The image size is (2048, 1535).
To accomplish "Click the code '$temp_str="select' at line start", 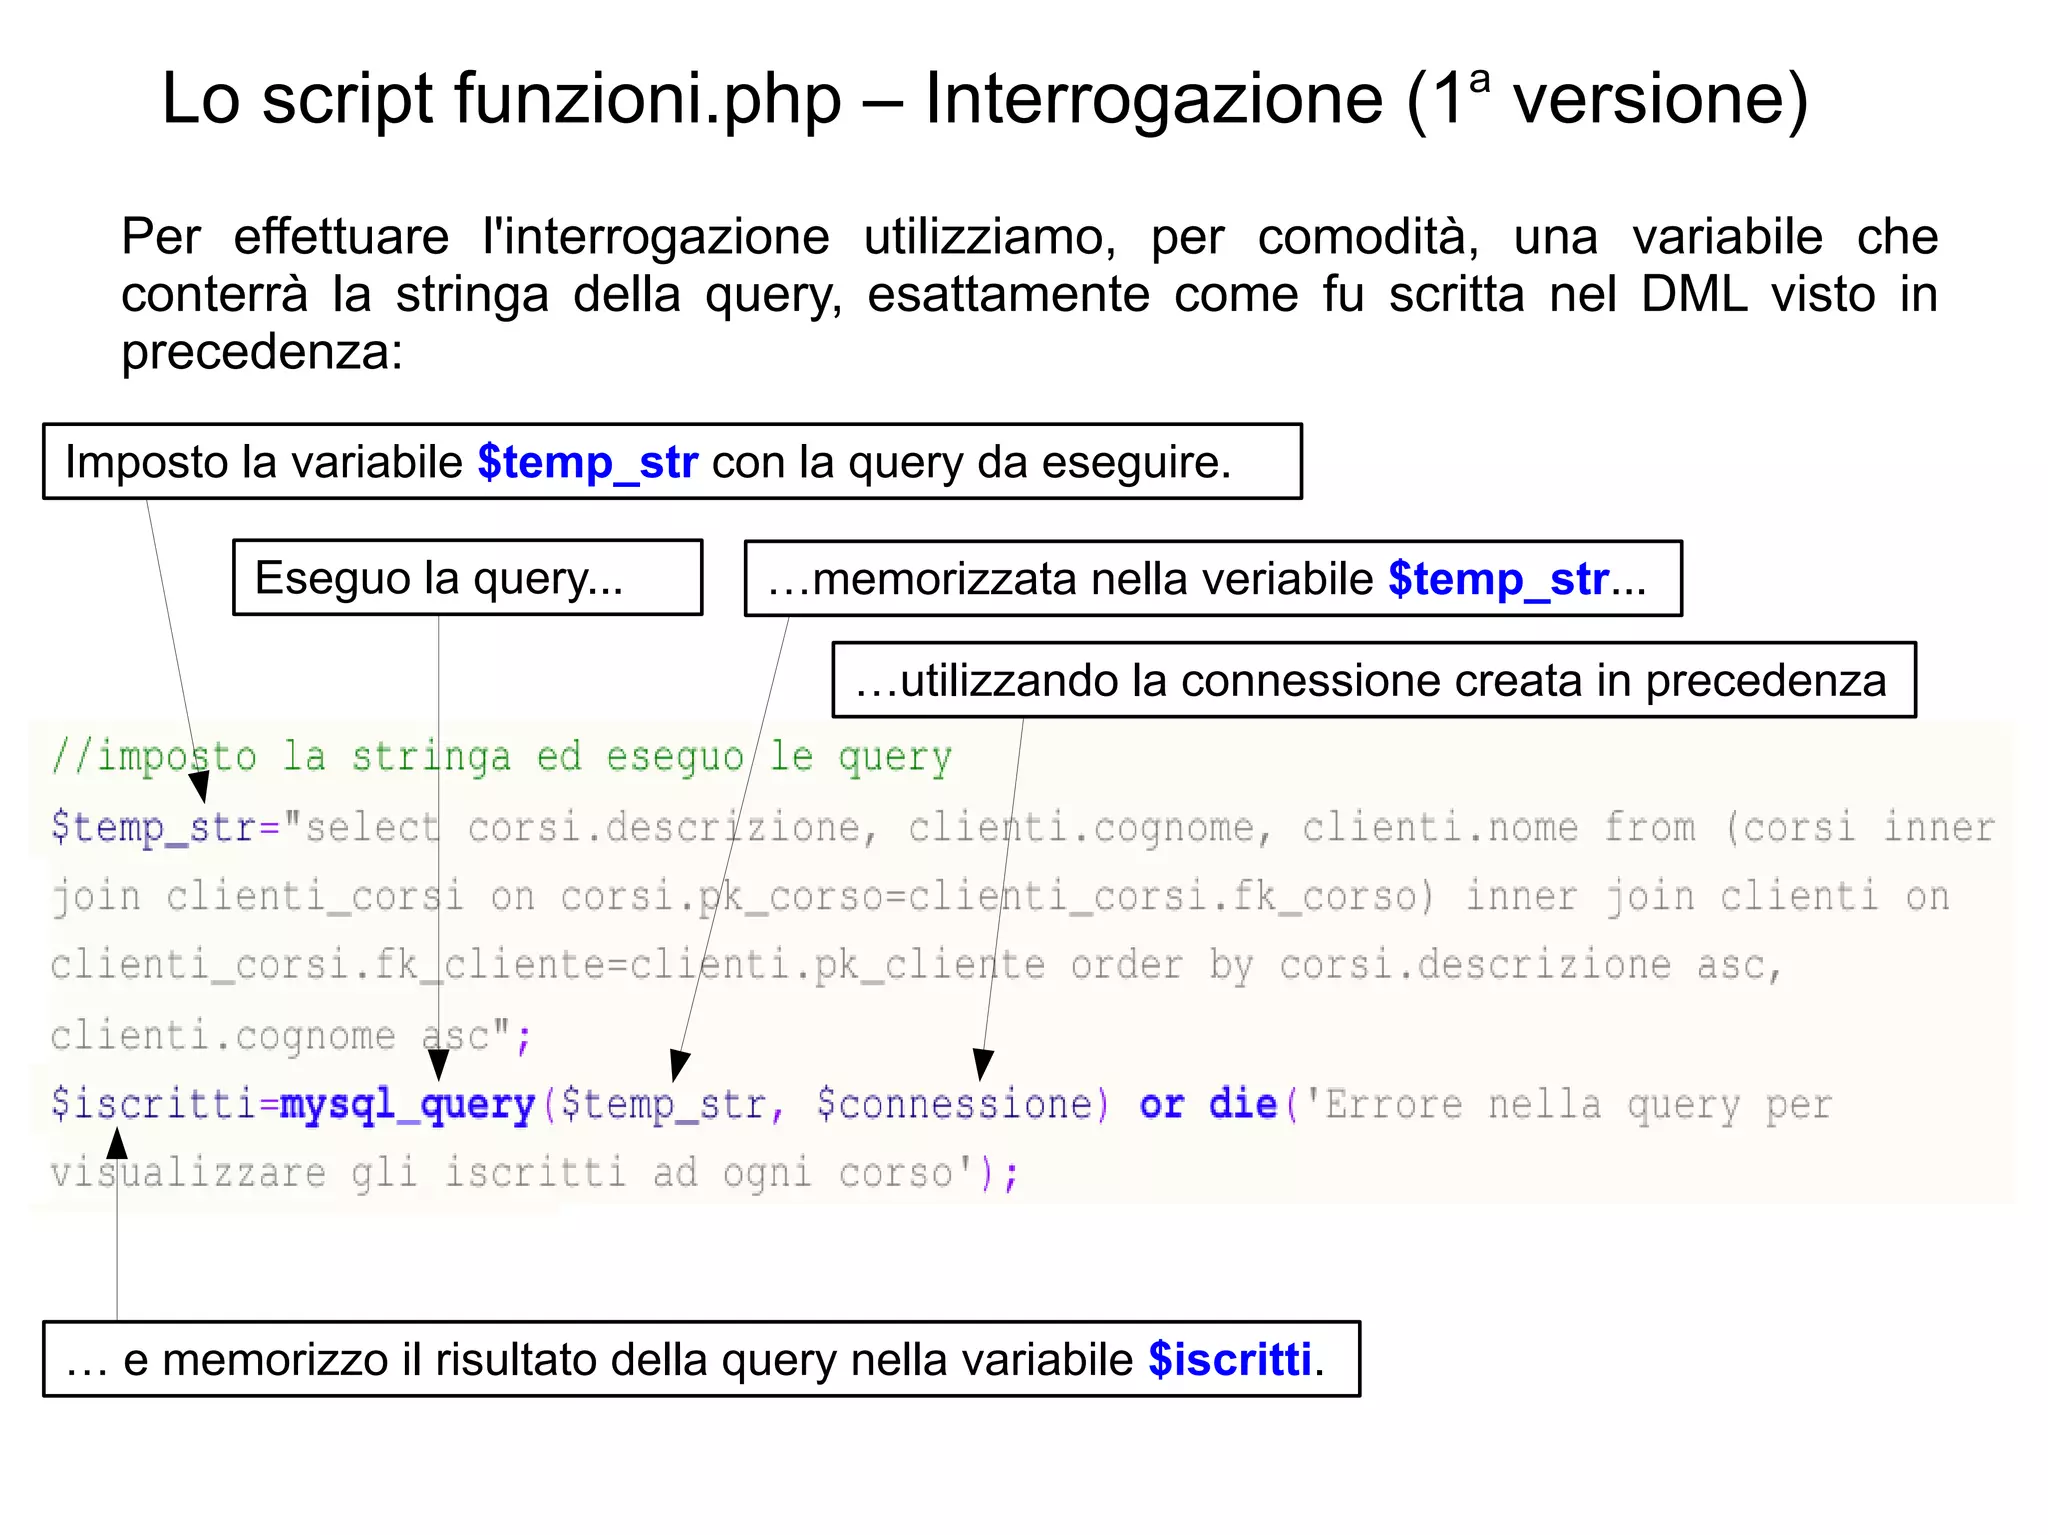I will 244,828.
